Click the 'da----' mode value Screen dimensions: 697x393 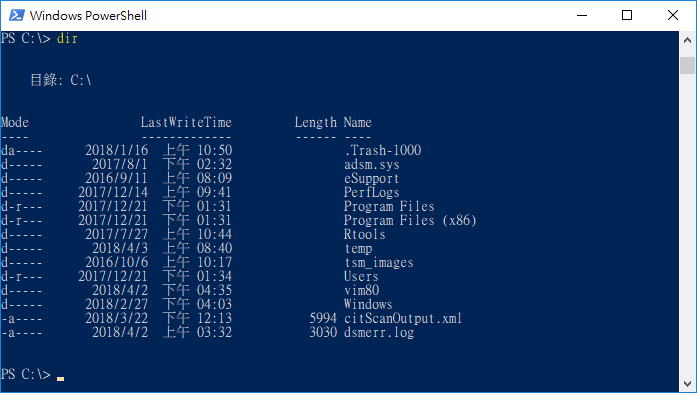click(21, 150)
